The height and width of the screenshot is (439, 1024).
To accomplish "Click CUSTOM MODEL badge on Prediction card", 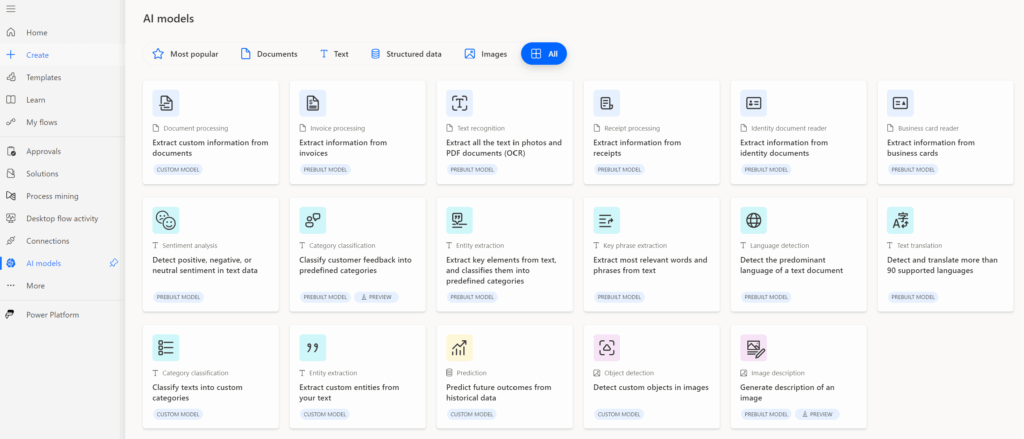I will pos(472,414).
